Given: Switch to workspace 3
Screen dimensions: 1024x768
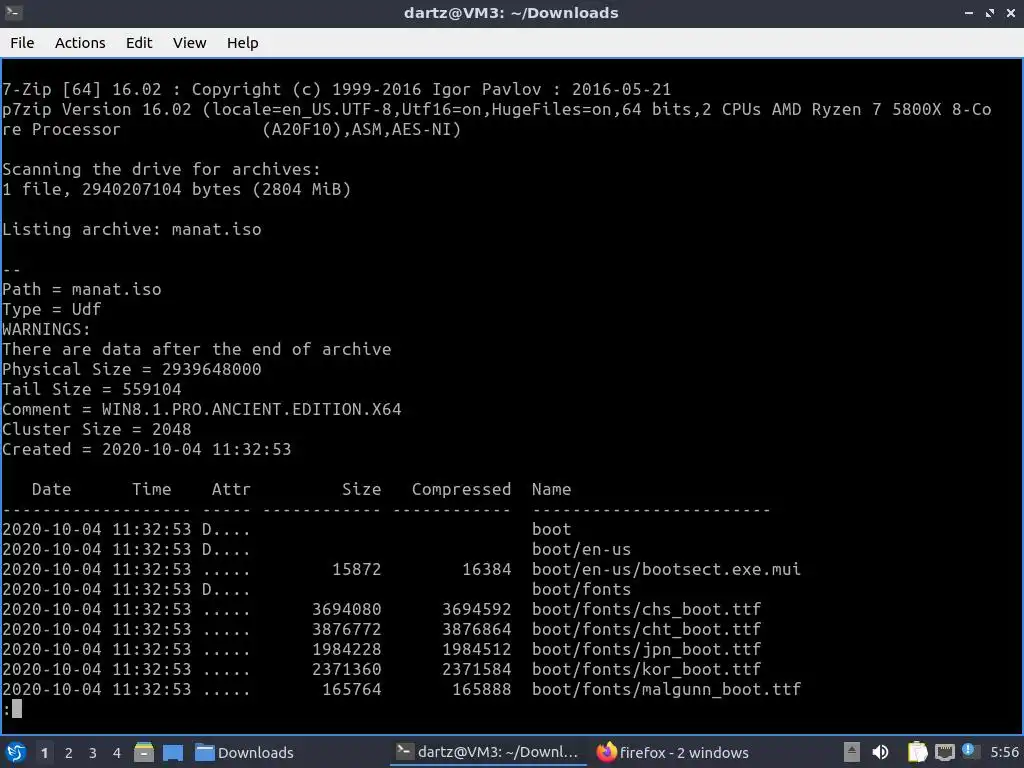Looking at the screenshot, I should [93, 753].
